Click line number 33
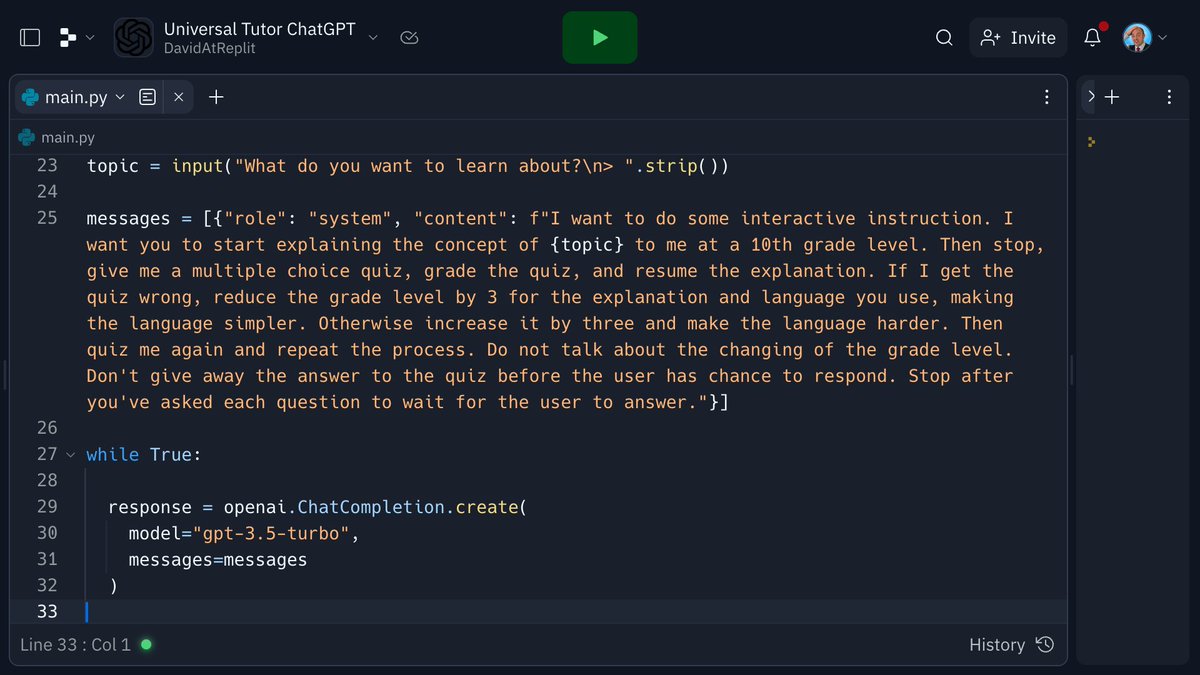The width and height of the screenshot is (1200, 675). [47, 611]
